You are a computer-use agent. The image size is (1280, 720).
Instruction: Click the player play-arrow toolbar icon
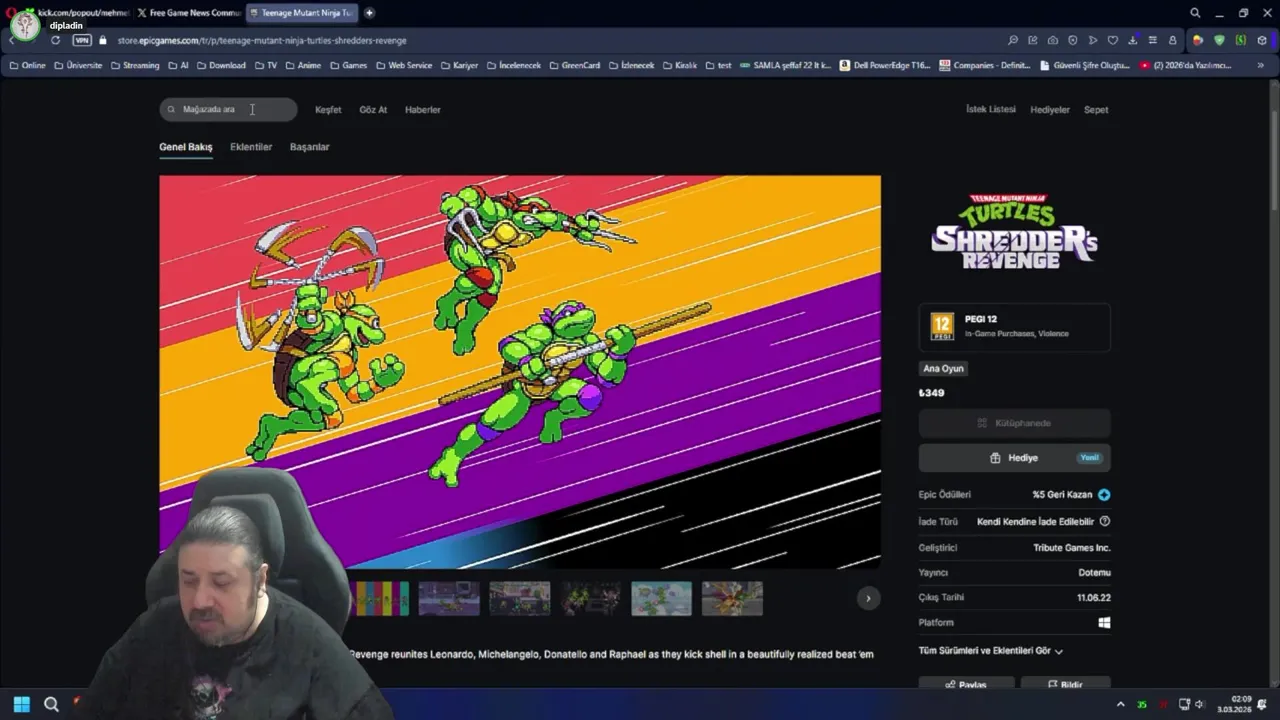click(x=1093, y=40)
